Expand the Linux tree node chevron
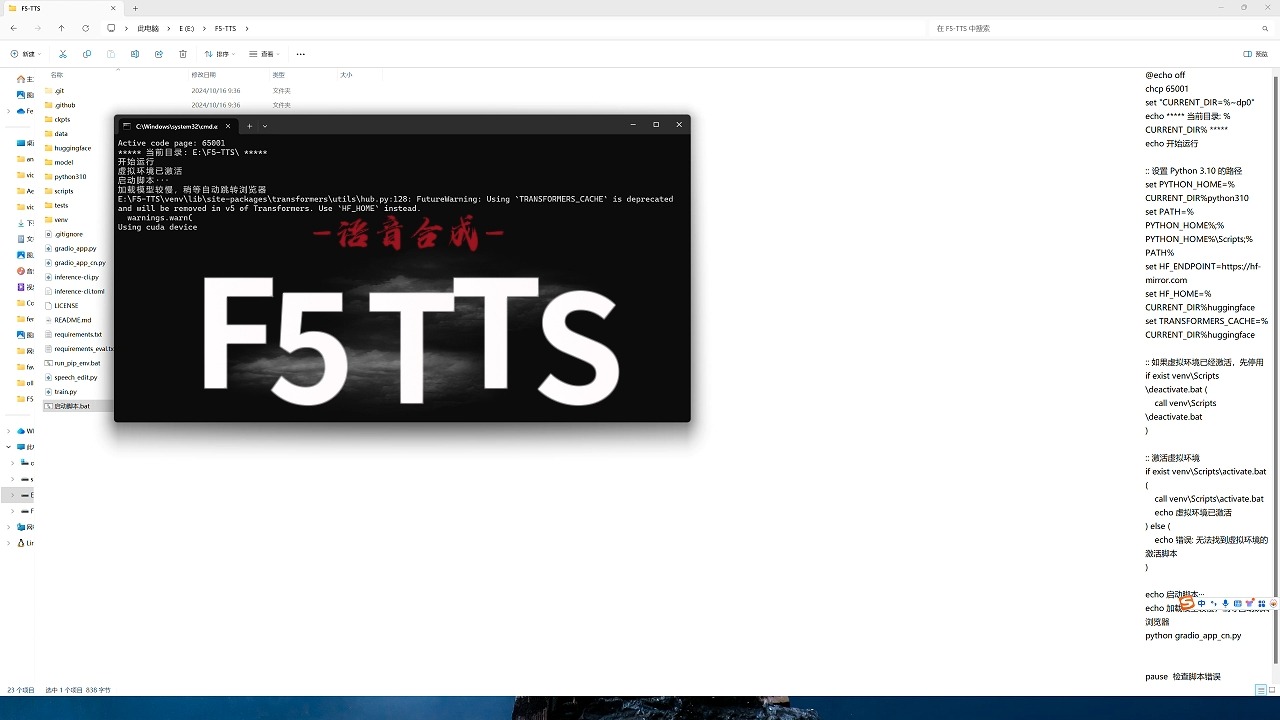The image size is (1280, 720). (x=9, y=543)
